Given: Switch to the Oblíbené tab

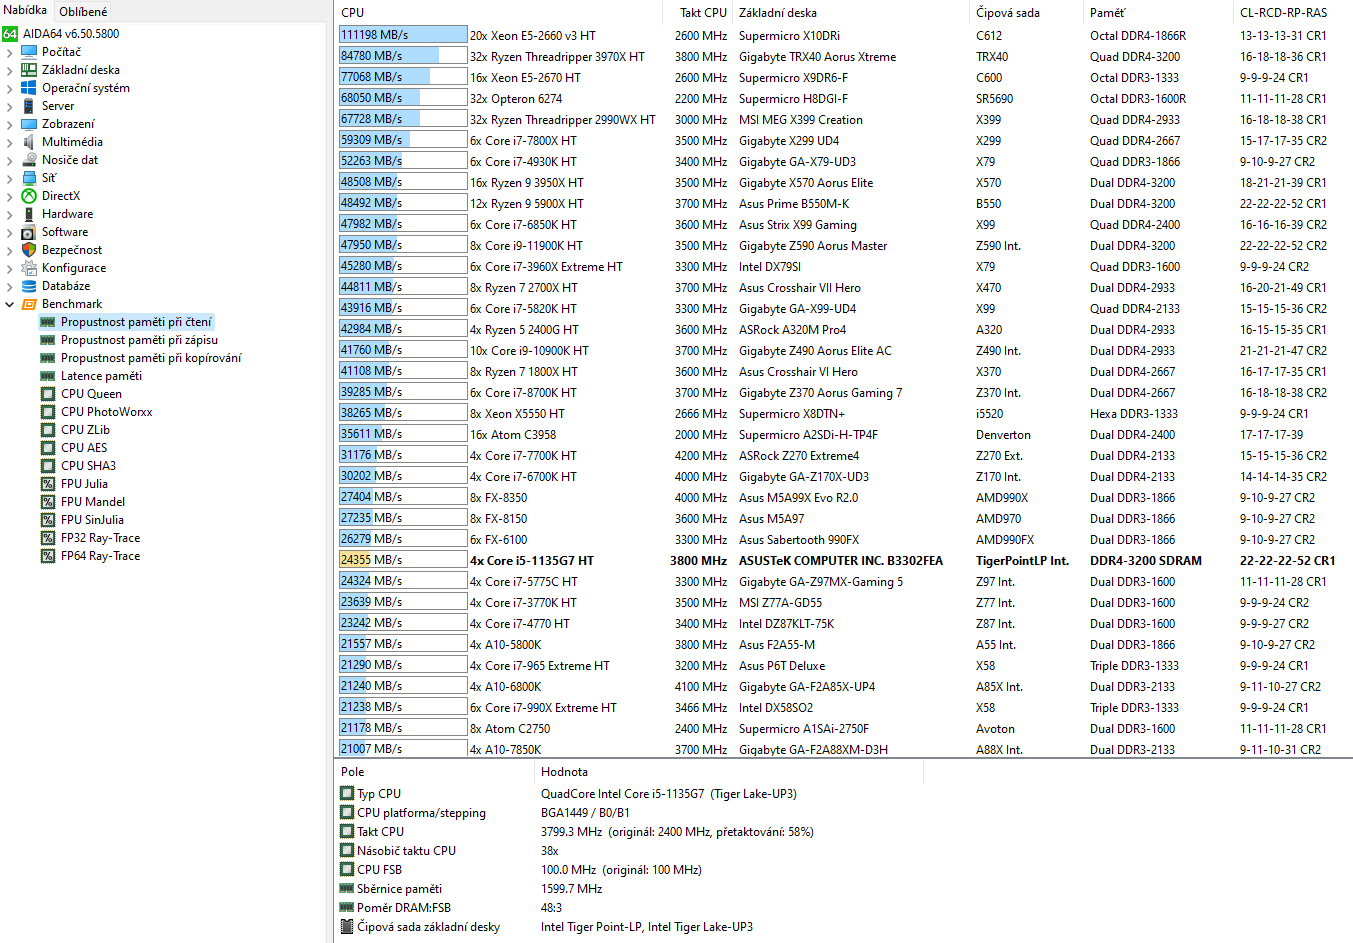Looking at the screenshot, I should [83, 12].
